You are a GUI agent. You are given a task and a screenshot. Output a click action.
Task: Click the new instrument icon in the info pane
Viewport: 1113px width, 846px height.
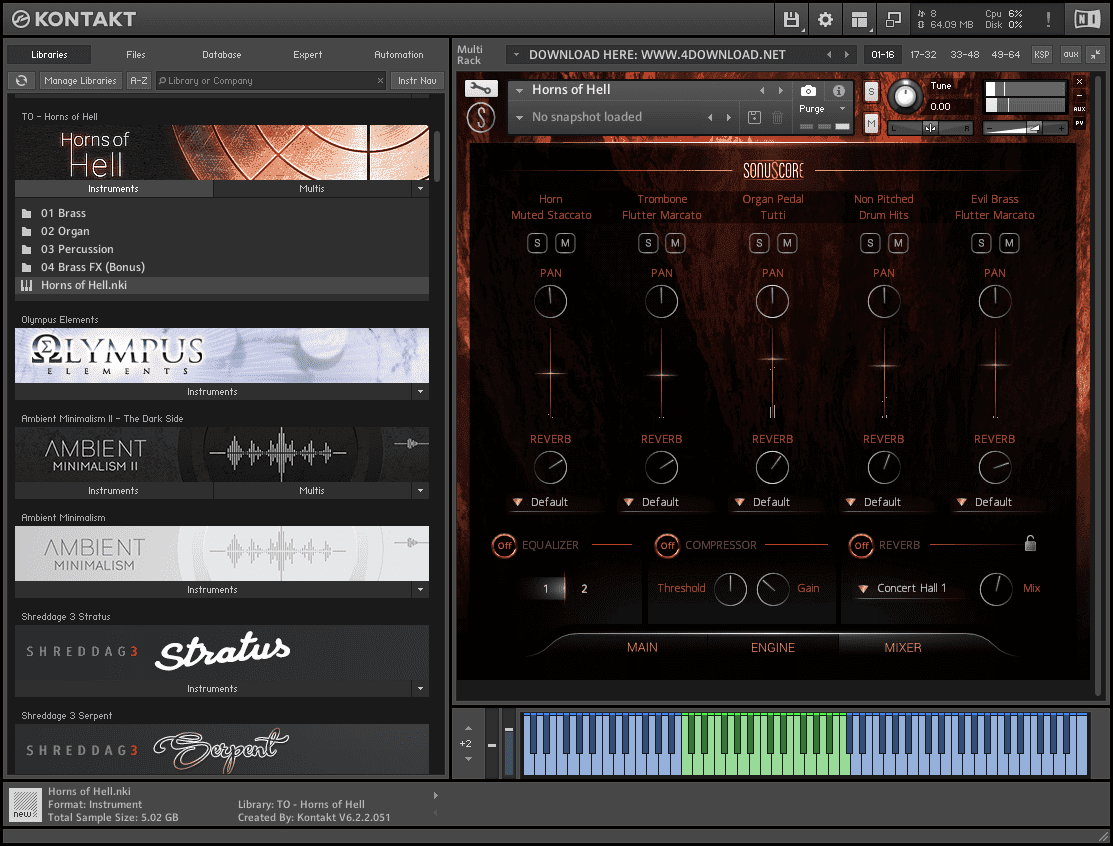[25, 806]
